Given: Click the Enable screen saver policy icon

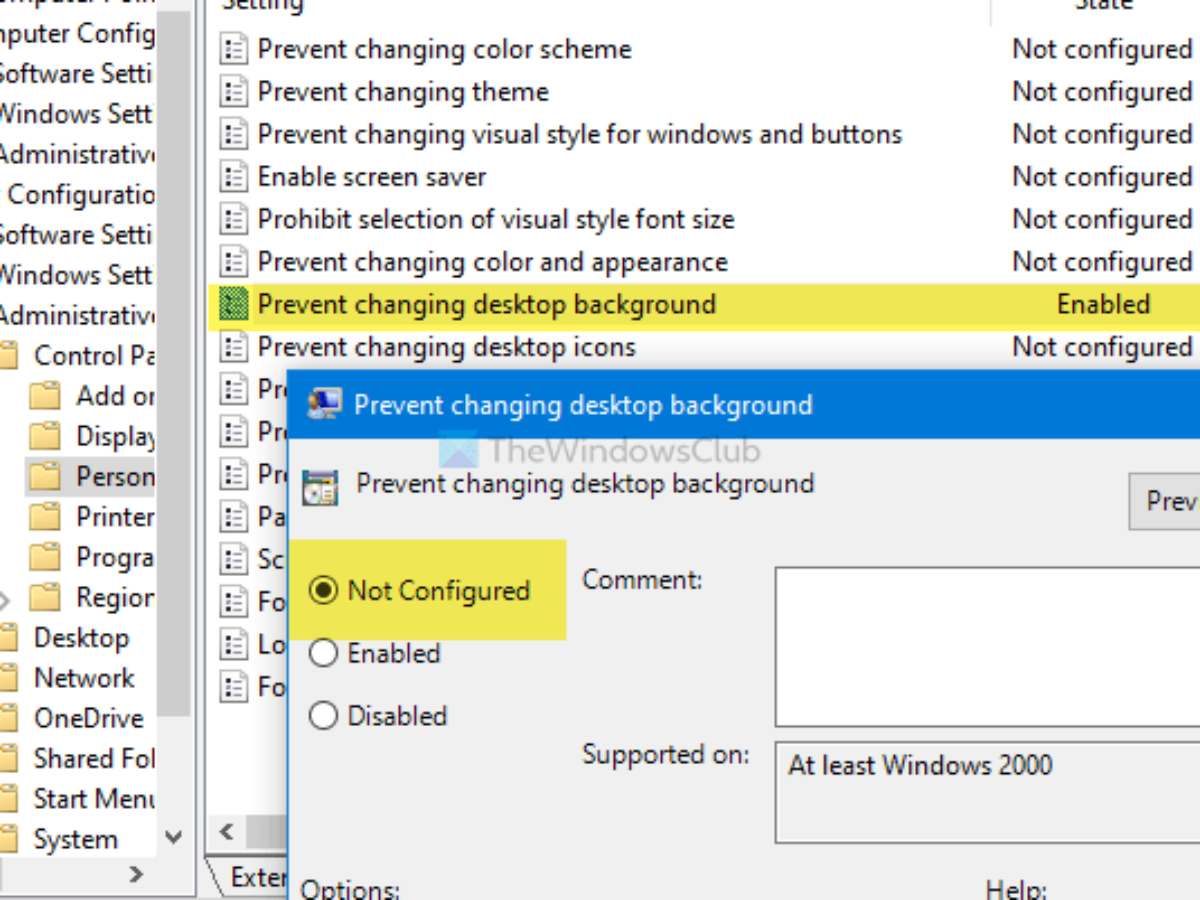Looking at the screenshot, I should point(233,177).
